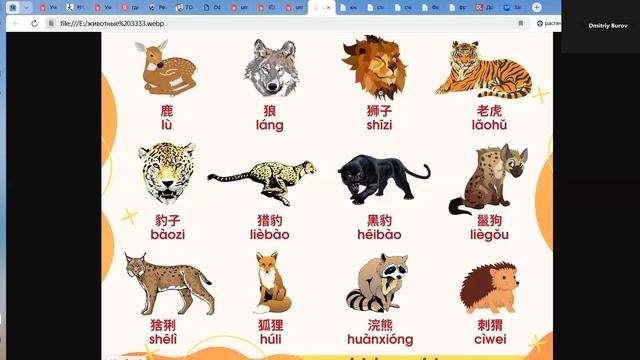Click the pinyin text 'shīzi'
Screen dimensions: 640x360
(379, 125)
